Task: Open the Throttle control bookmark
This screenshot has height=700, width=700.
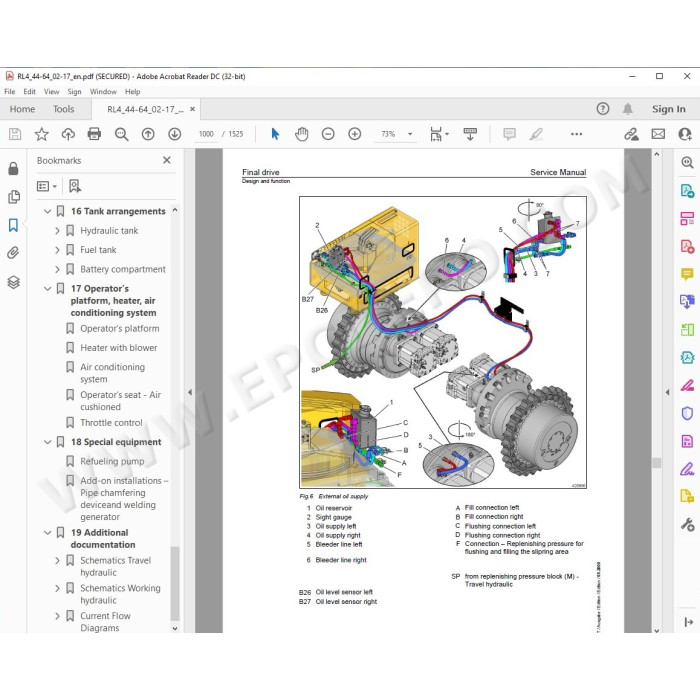Action: point(111,423)
